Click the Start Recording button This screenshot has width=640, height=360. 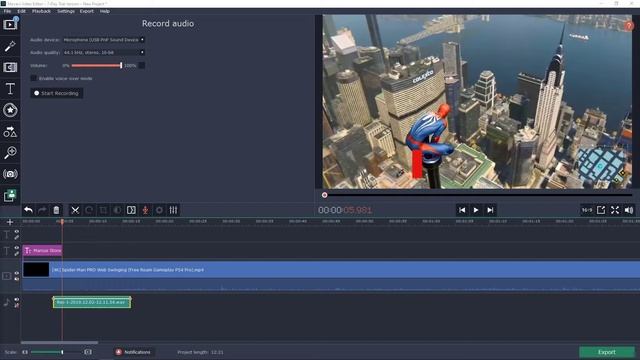(x=57, y=93)
